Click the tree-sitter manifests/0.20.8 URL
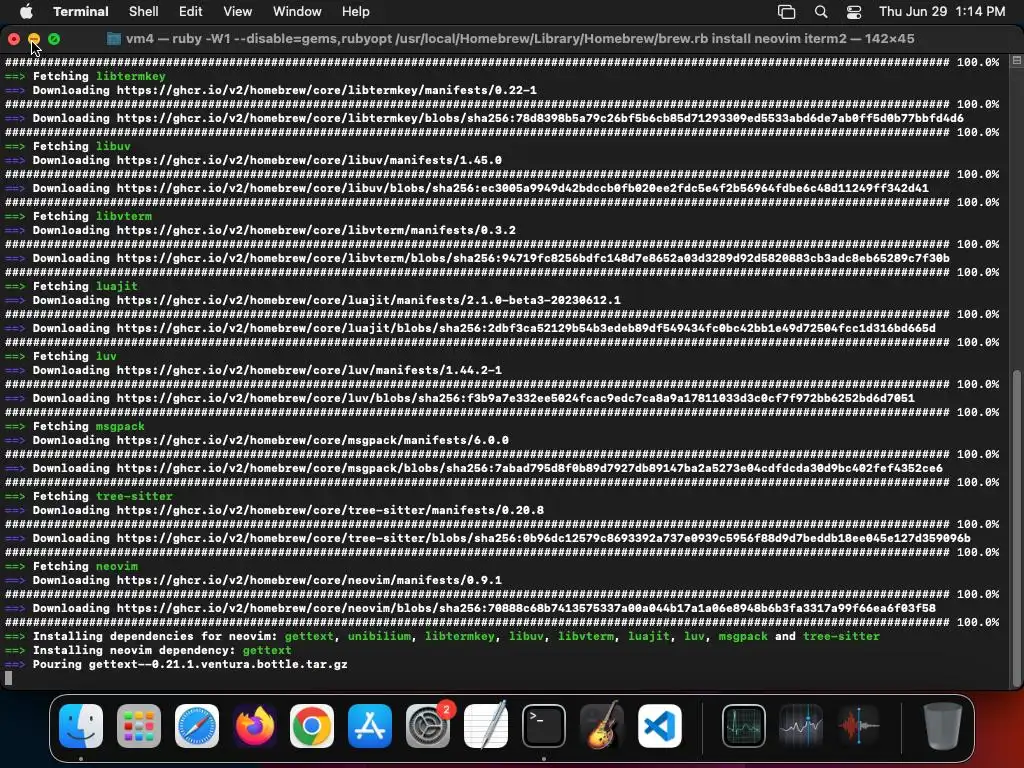1024x768 pixels. pos(330,509)
